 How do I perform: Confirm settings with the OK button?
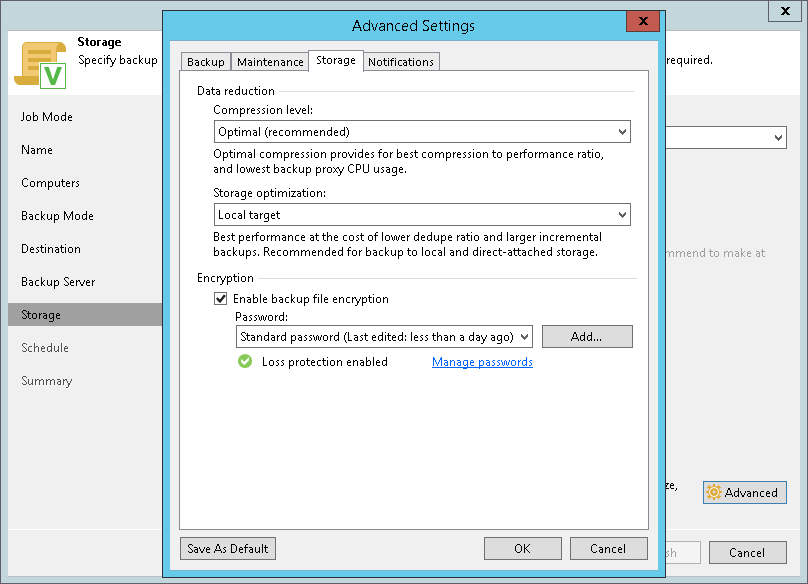522,548
